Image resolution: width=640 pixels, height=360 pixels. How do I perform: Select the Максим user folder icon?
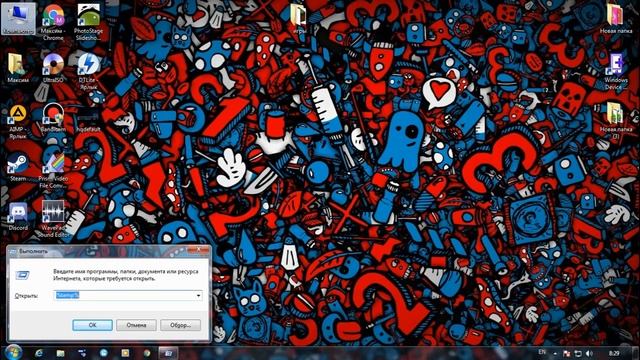point(18,68)
